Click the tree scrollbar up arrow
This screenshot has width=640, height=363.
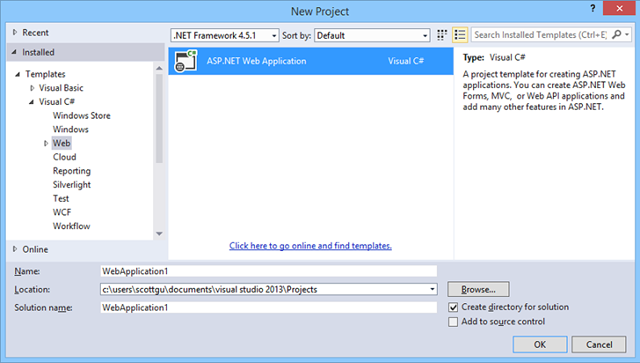(159, 68)
